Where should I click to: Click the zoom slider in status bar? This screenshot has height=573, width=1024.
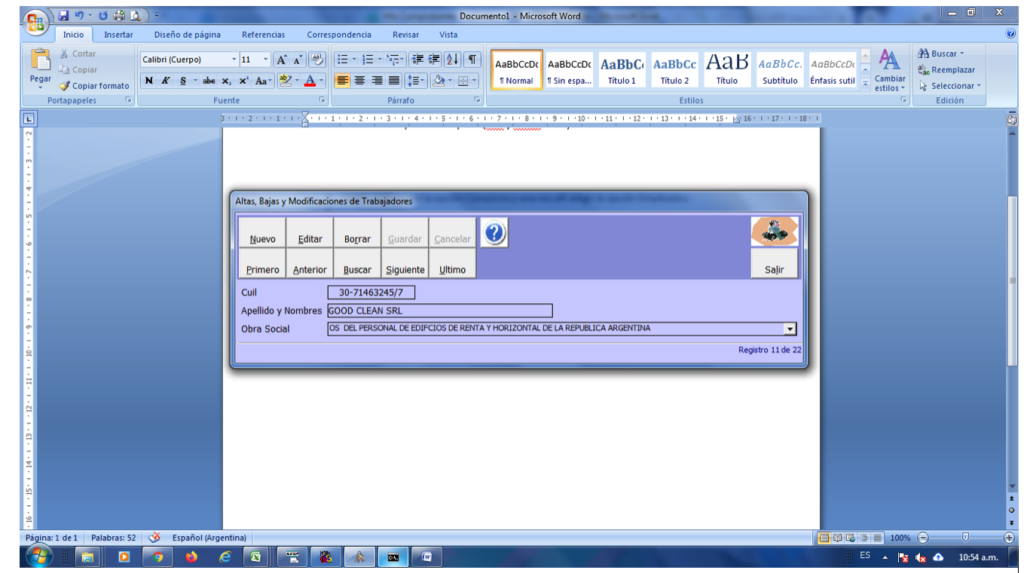pos(965,538)
